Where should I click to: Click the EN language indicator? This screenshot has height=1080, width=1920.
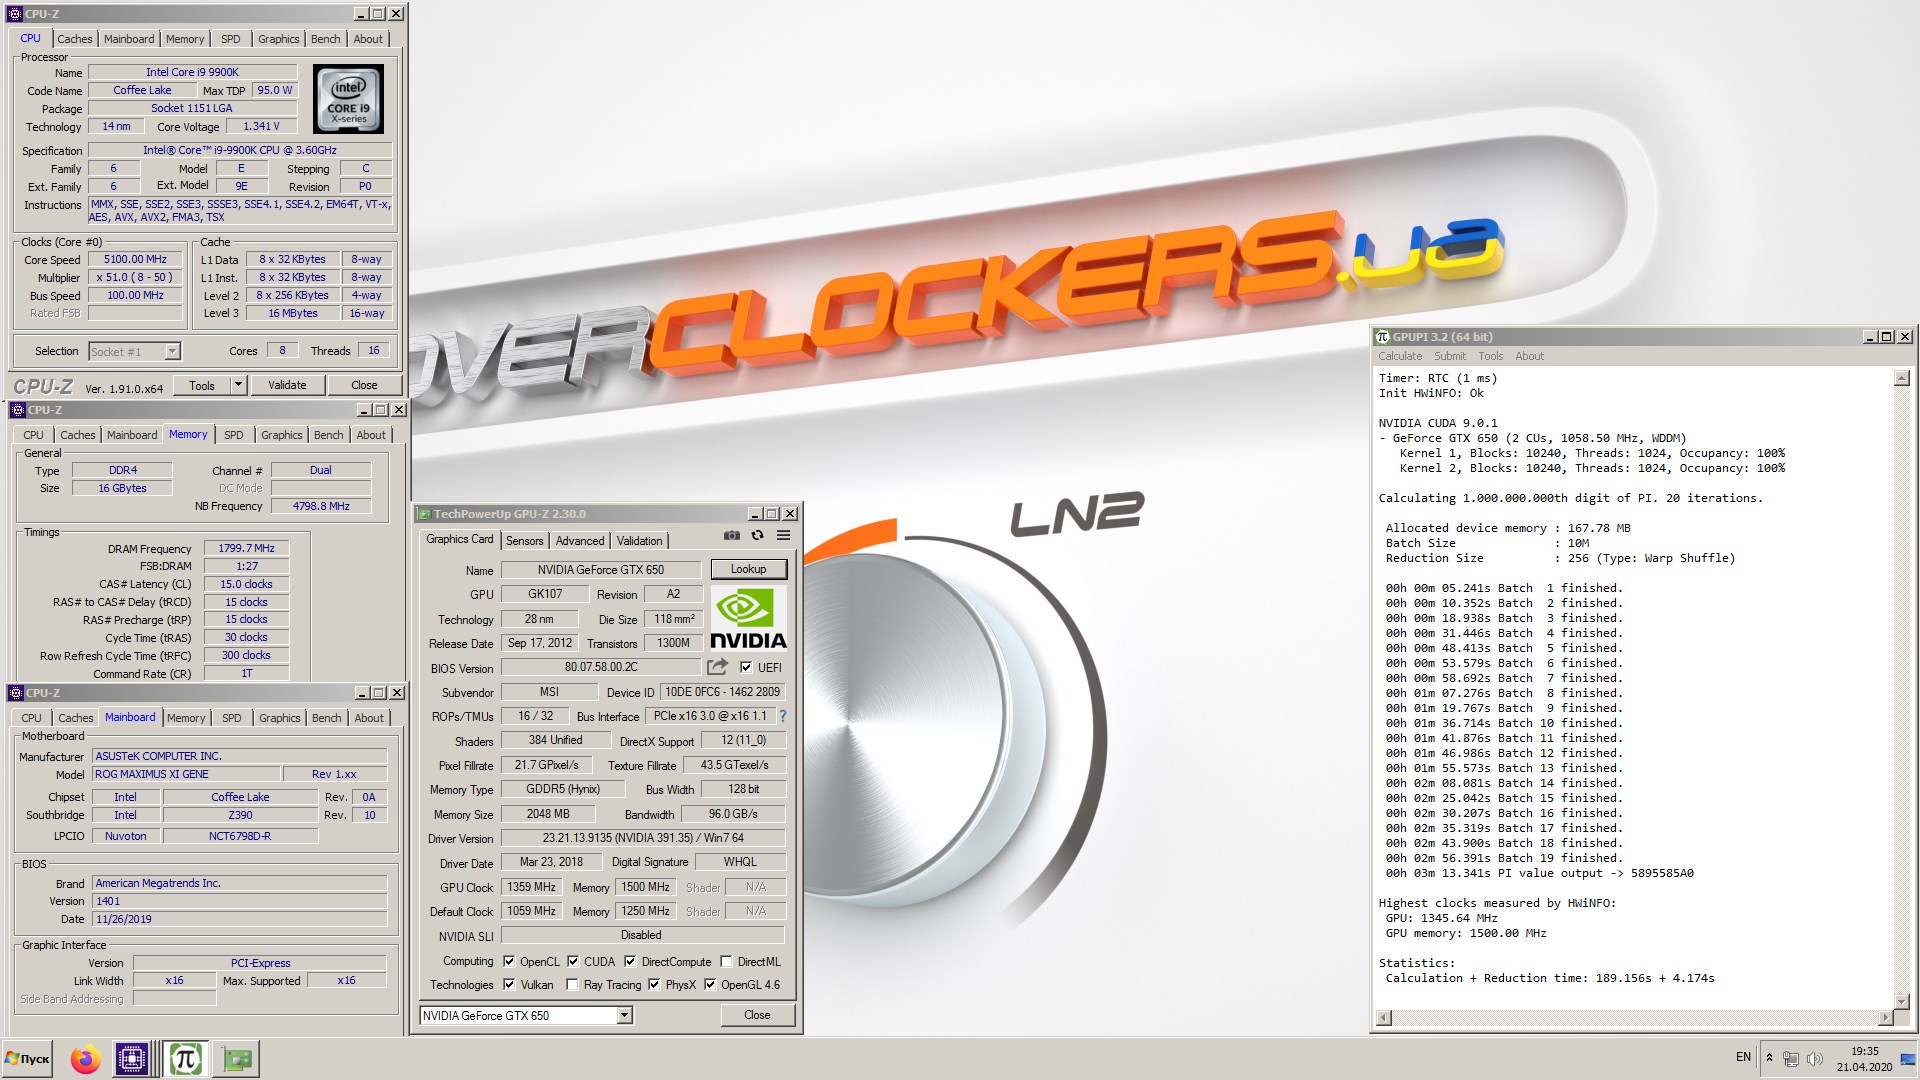pyautogui.click(x=1743, y=1057)
